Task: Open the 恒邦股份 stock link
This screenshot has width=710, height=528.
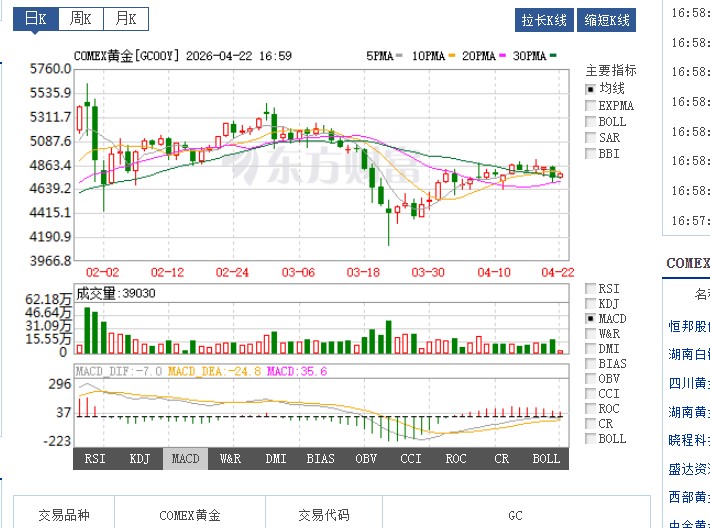Action: coord(689,326)
